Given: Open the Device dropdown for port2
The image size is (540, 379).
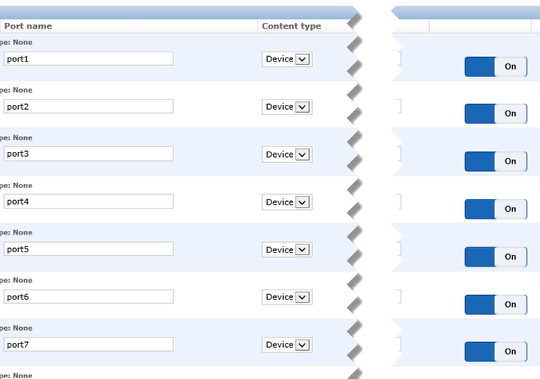Looking at the screenshot, I should pos(287,107).
